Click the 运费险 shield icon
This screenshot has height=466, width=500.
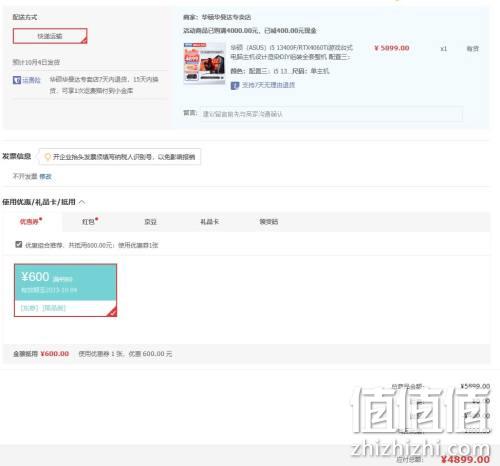point(17,80)
